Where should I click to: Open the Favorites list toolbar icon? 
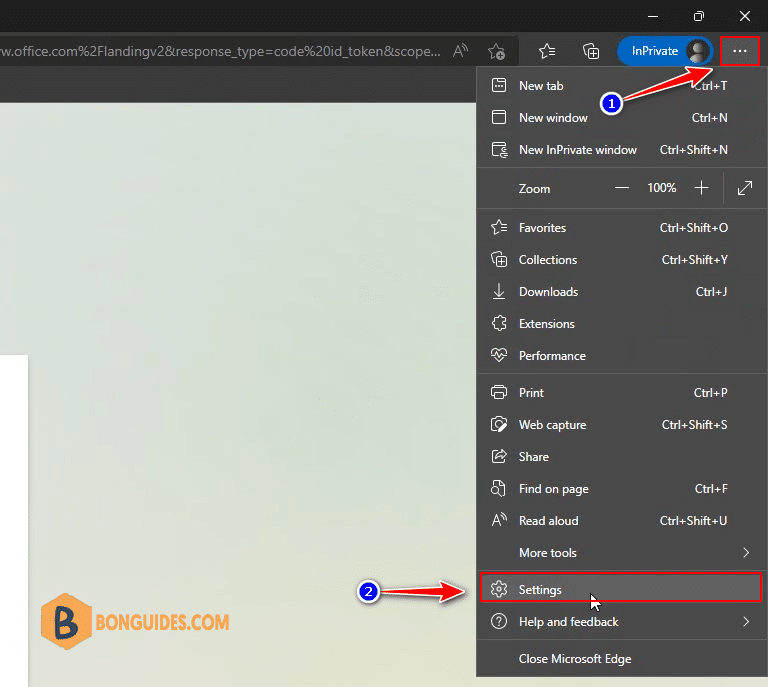pos(547,51)
